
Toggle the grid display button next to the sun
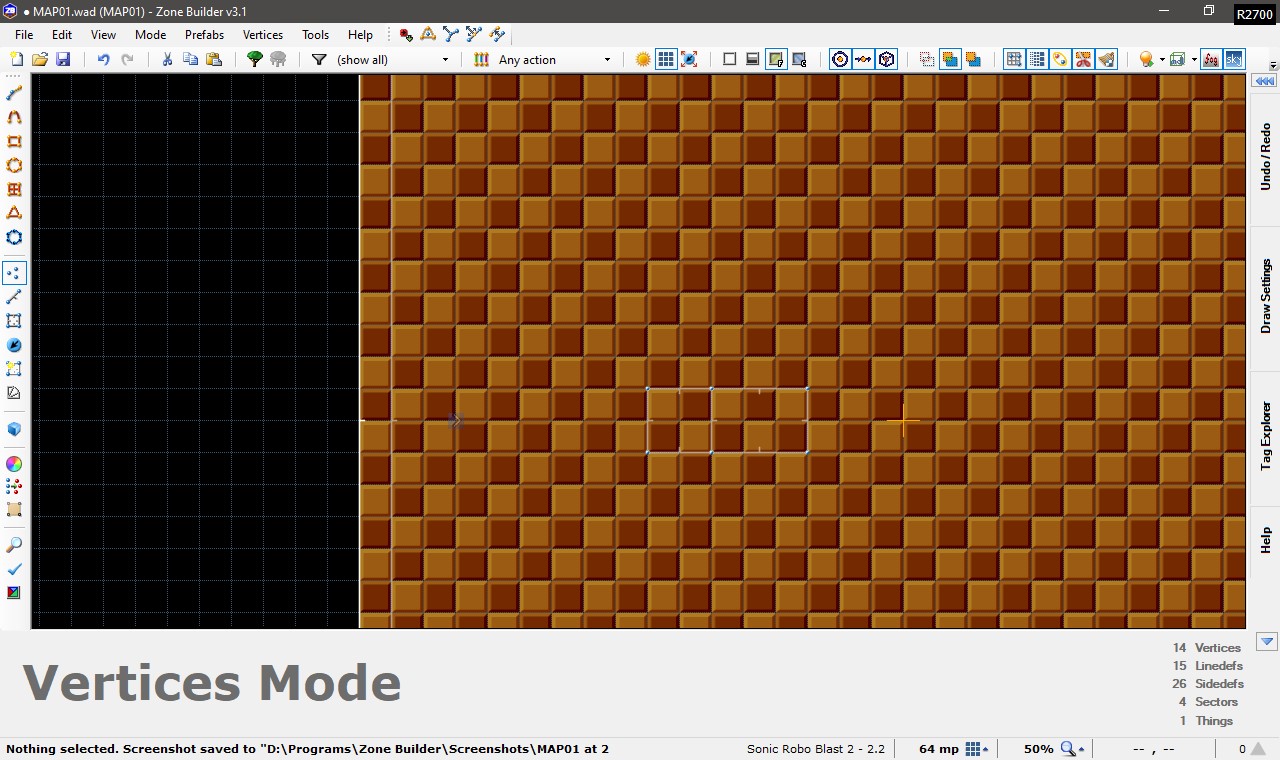[666, 60]
